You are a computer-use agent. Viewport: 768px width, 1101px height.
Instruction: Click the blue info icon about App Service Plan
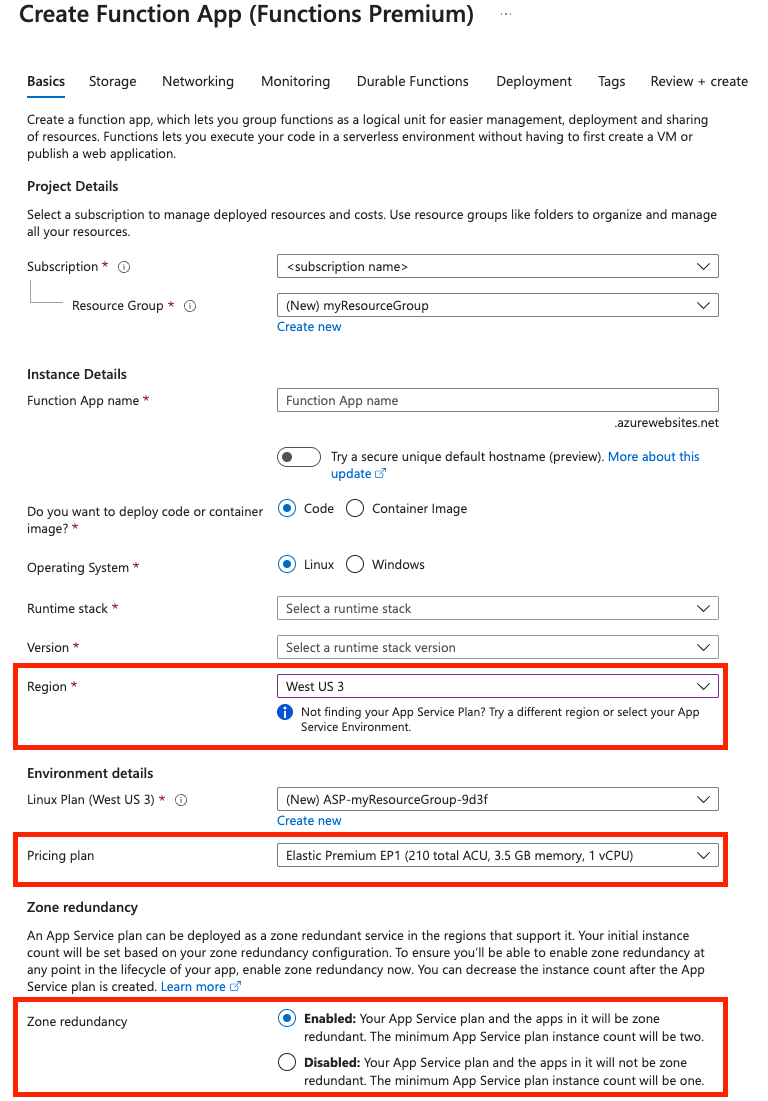pyautogui.click(x=285, y=712)
